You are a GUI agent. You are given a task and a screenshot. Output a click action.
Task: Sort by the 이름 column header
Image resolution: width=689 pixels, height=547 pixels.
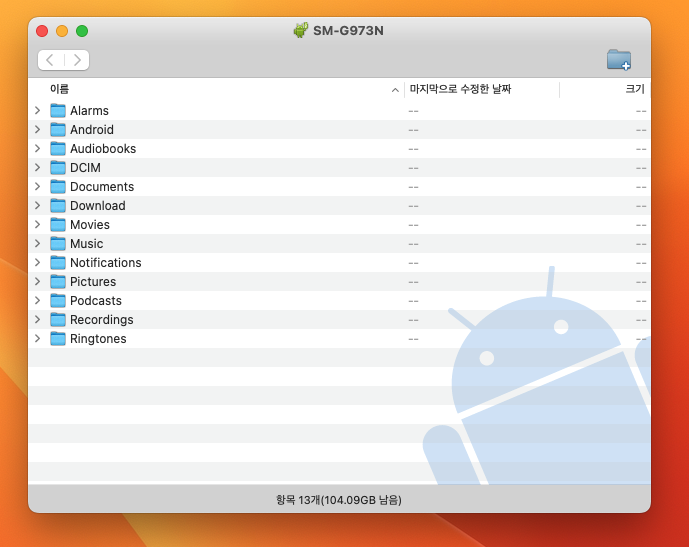(x=59, y=89)
